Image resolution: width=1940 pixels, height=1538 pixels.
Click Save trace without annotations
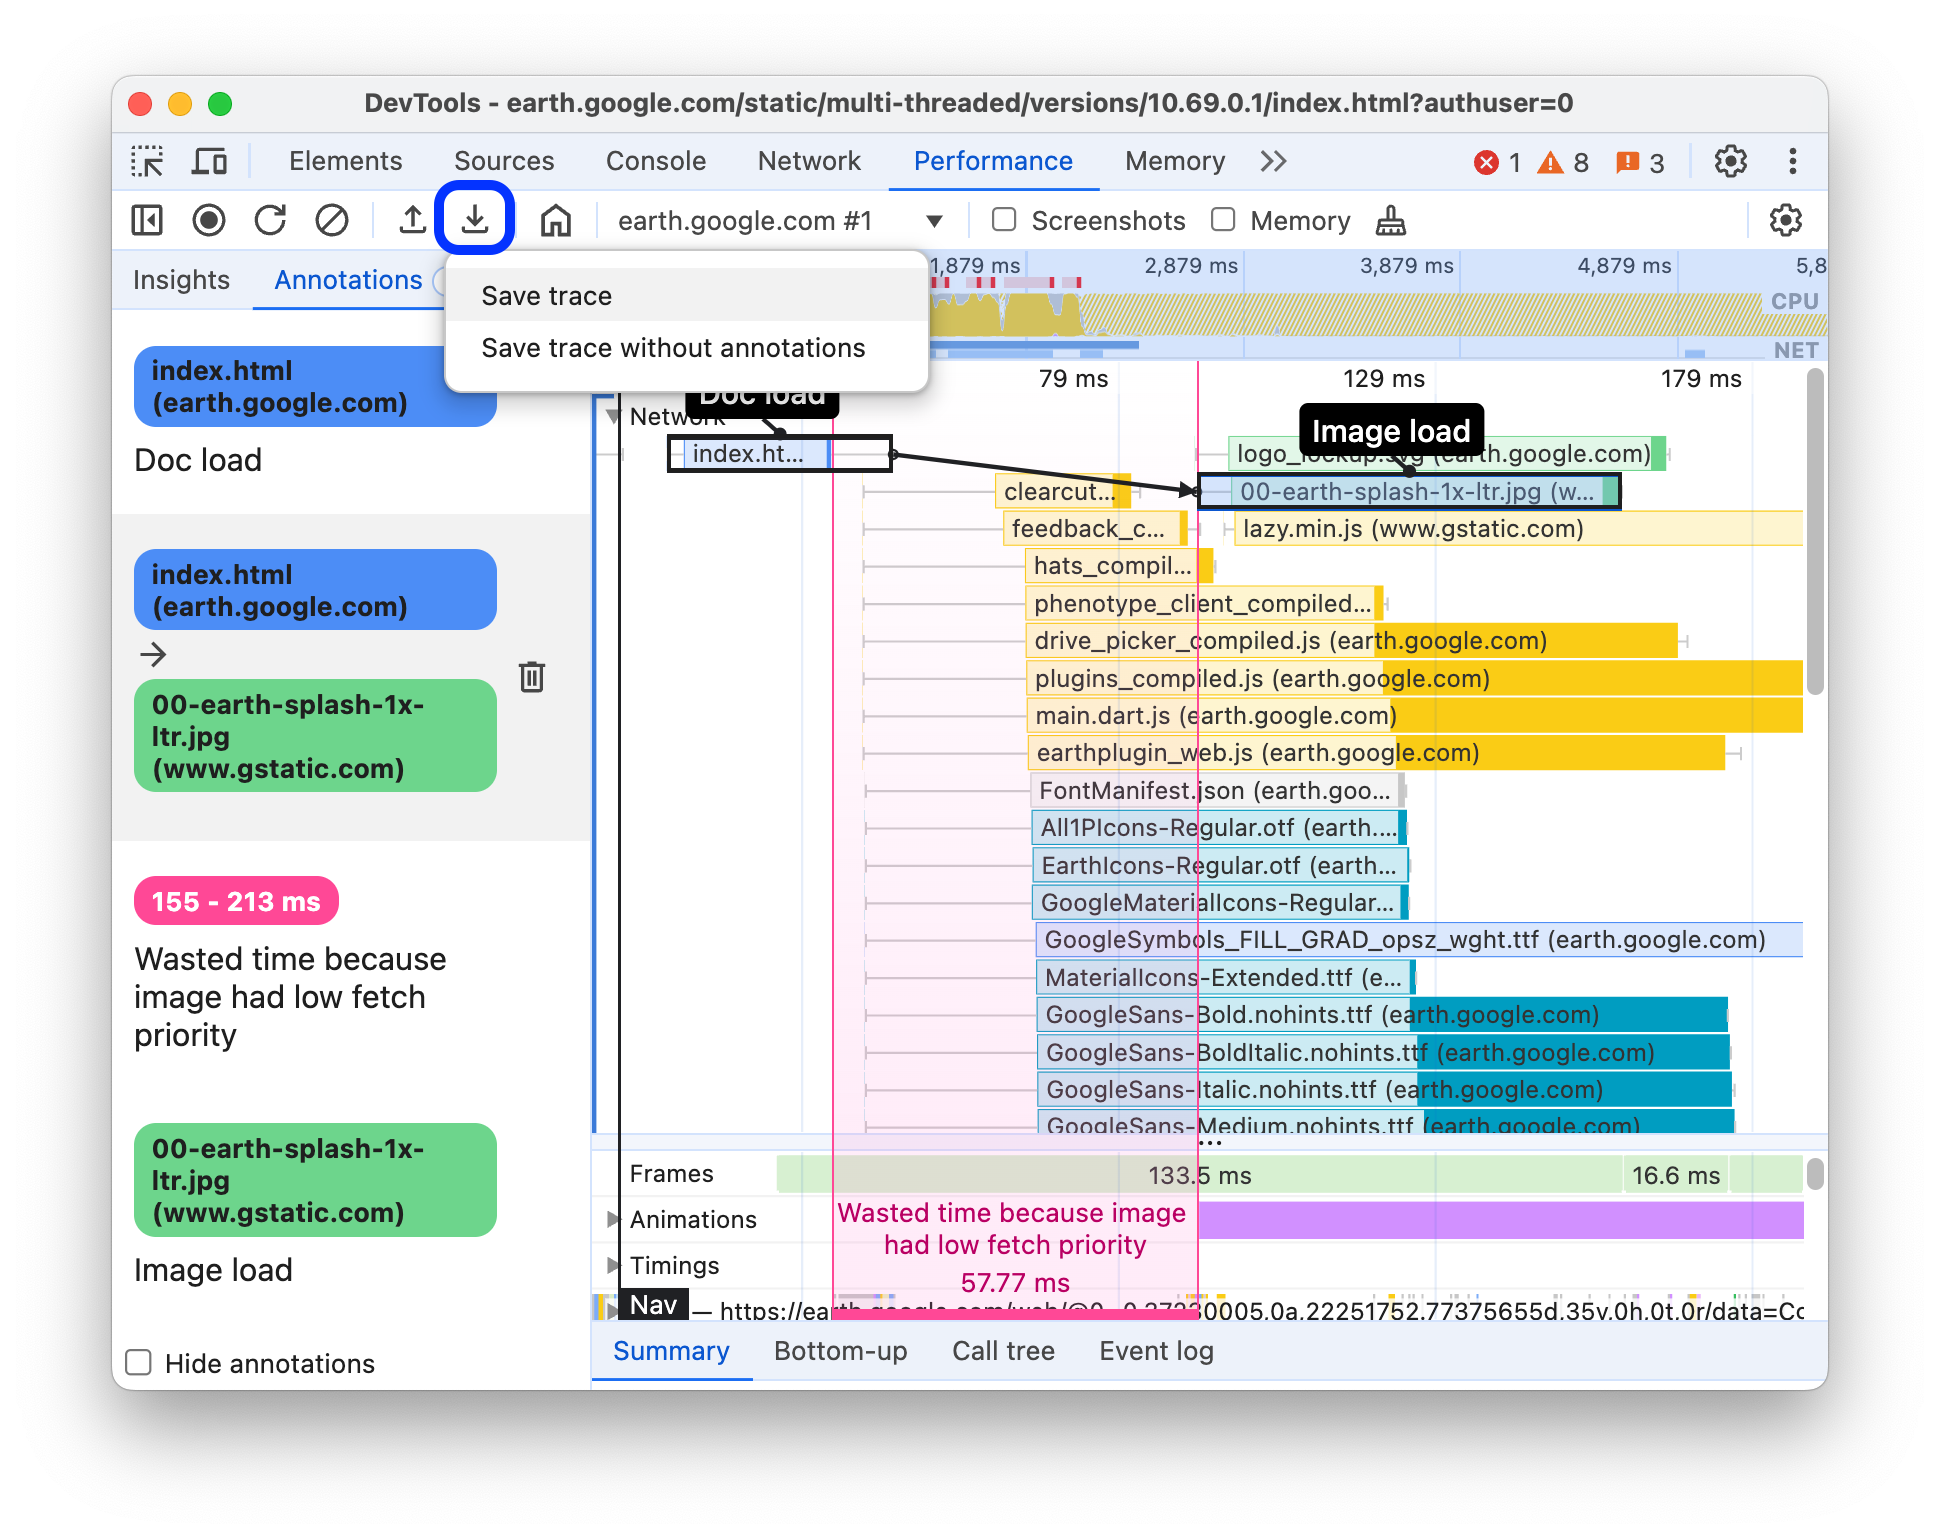coord(674,348)
